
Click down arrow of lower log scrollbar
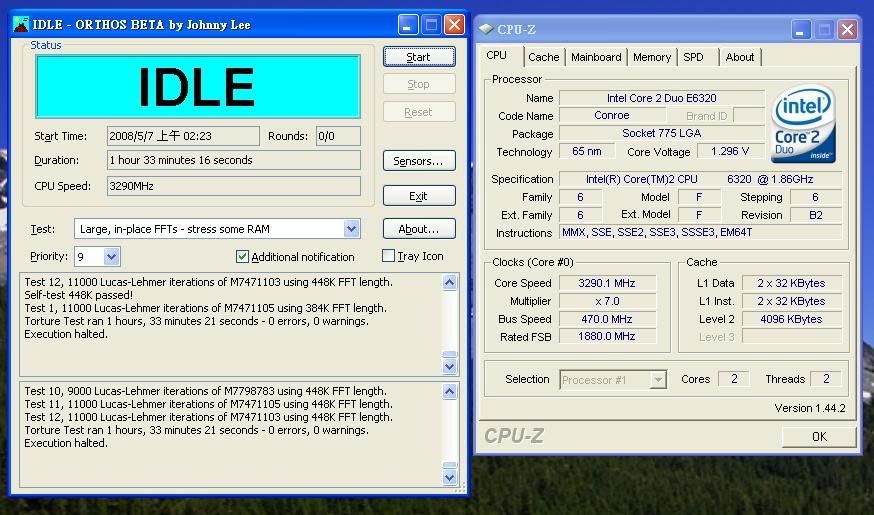449,478
